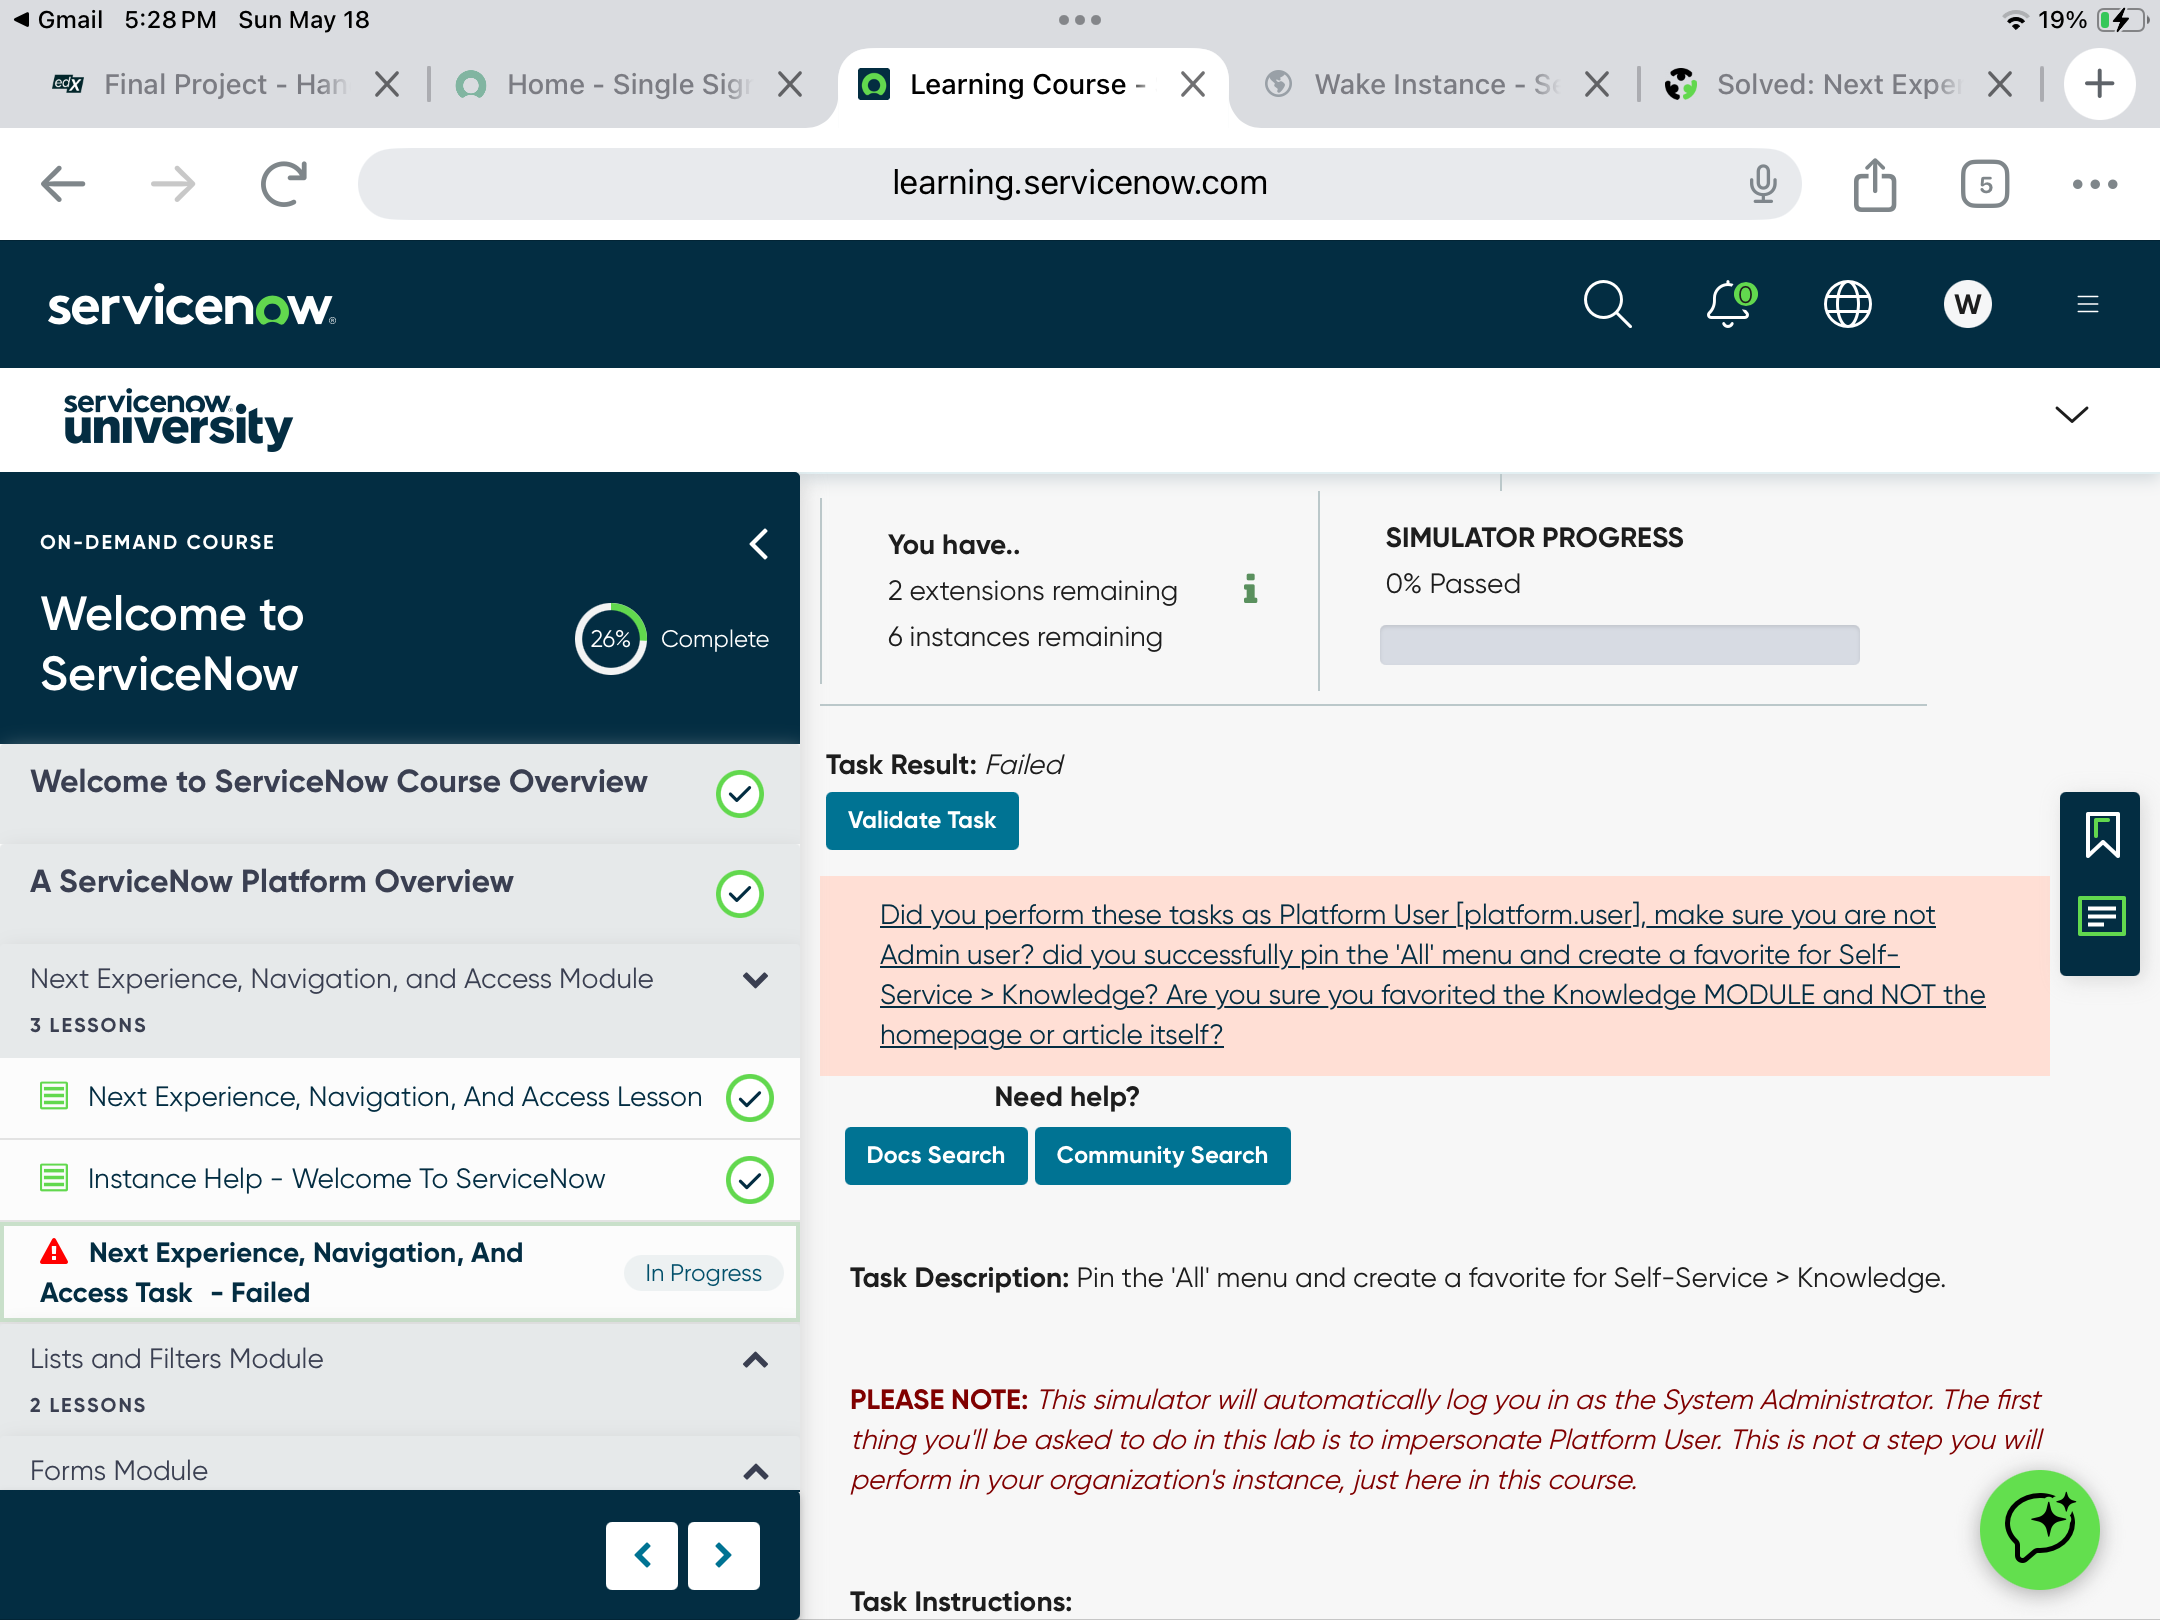Image resolution: width=2160 pixels, height=1620 pixels.
Task: Expand Lists and Filters Module
Action: (x=756, y=1360)
